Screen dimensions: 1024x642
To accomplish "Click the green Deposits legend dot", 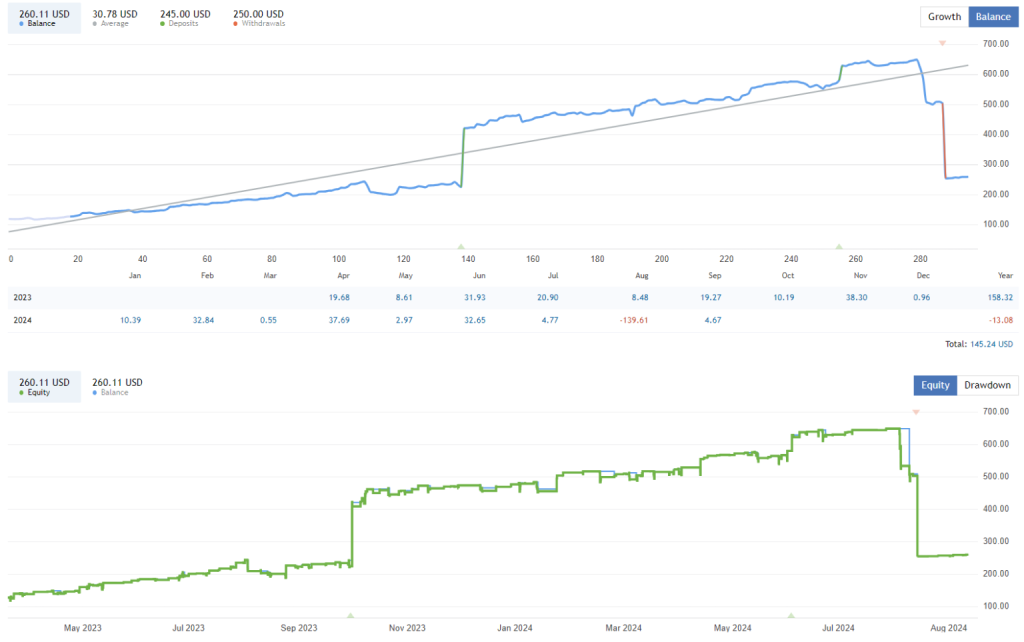I will [164, 23].
